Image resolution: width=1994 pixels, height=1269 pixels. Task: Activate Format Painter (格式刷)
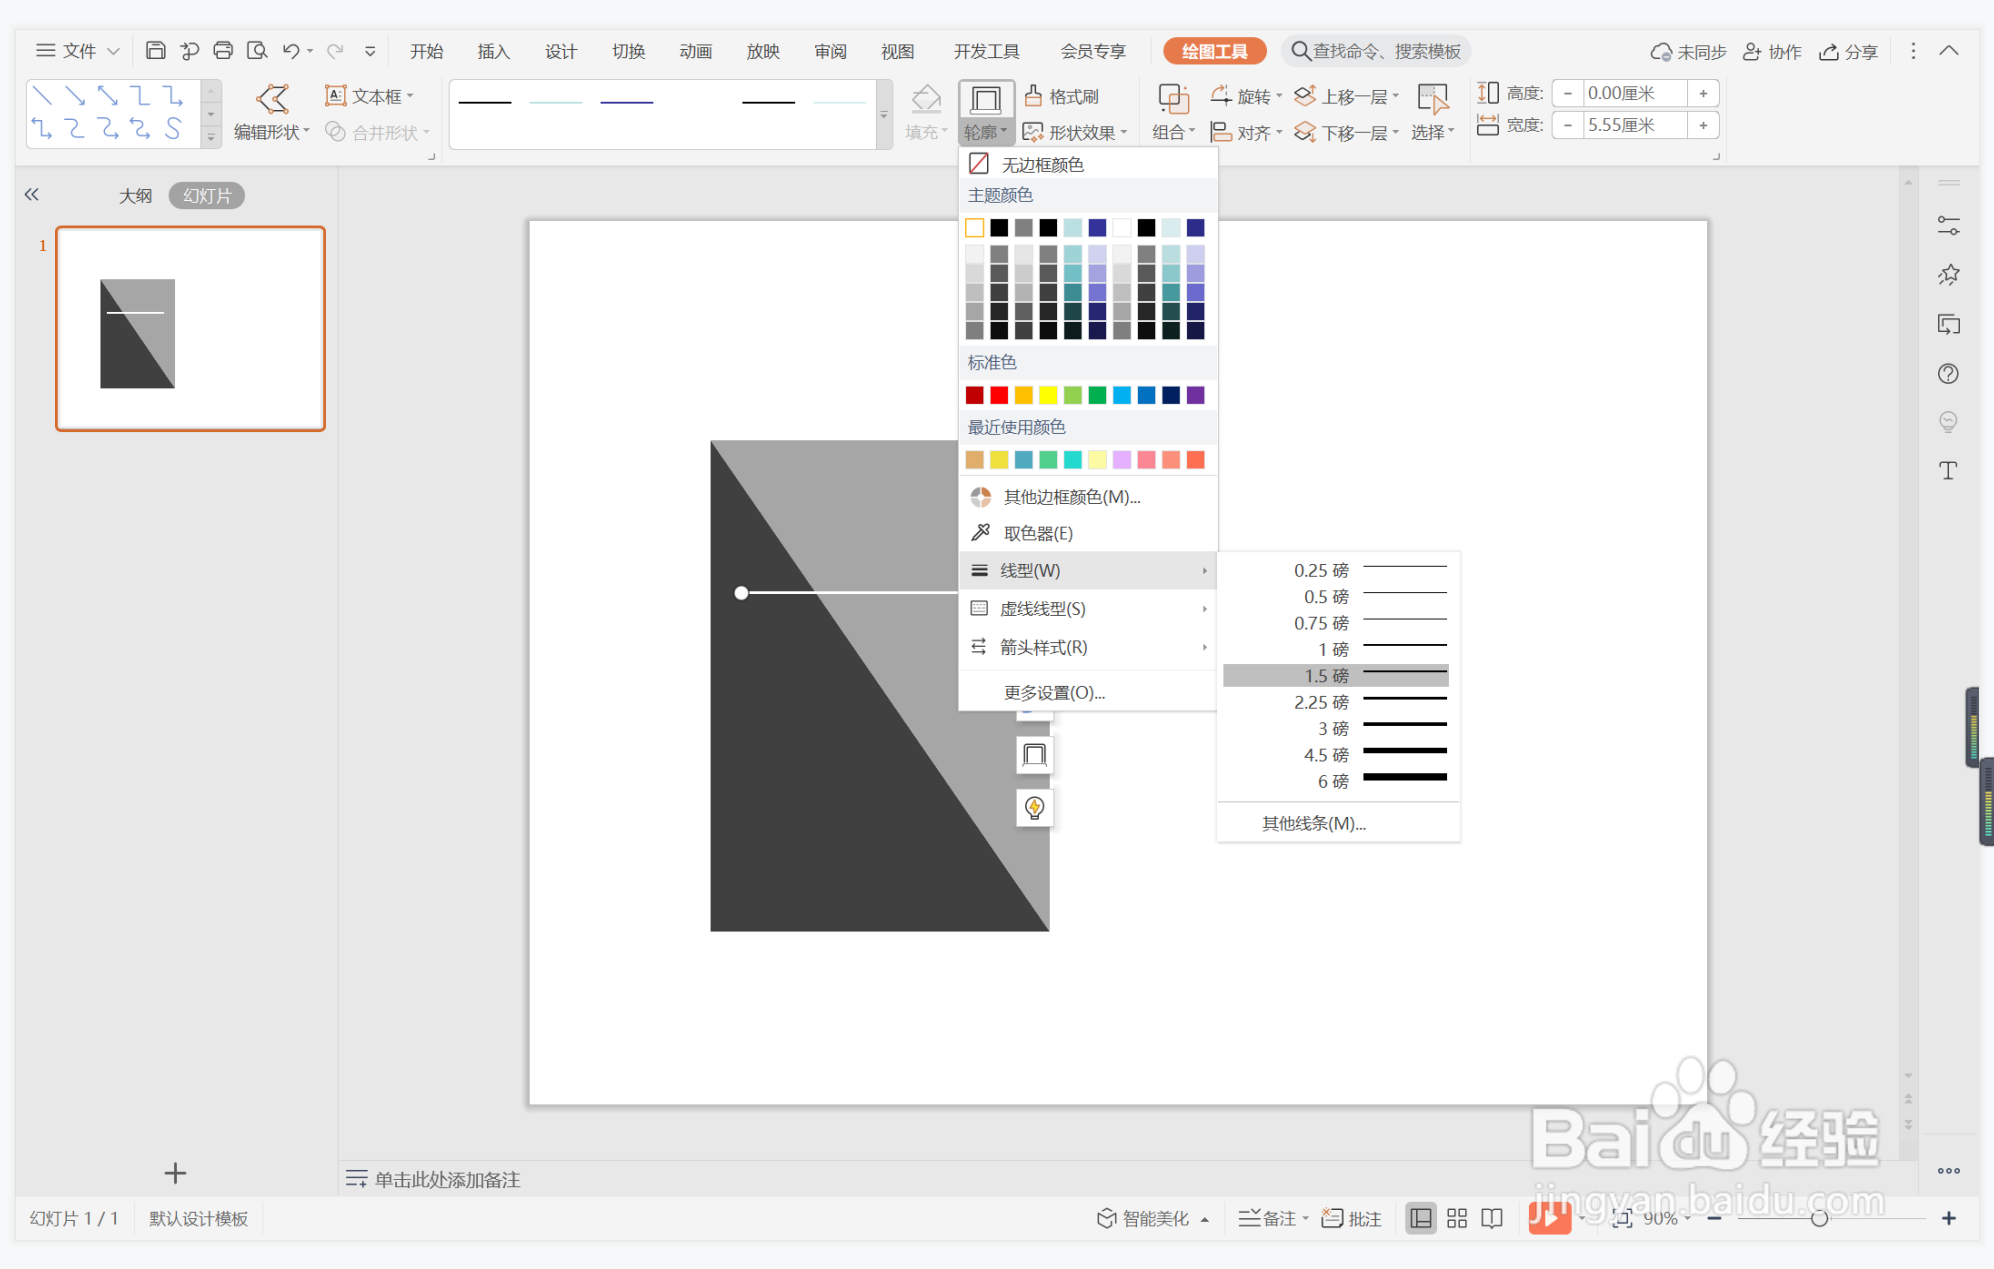tap(1063, 96)
